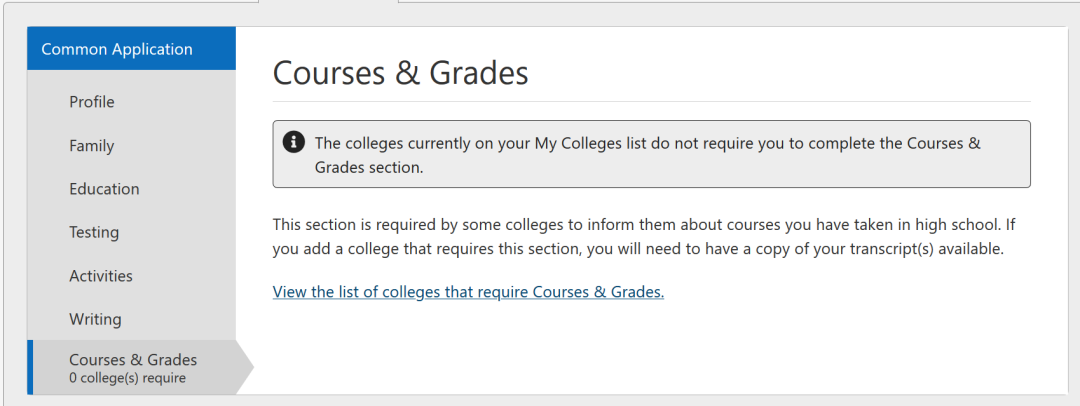This screenshot has height=406, width=1080.
Task: View the list of colleges requiring Courses & Grades
Action: tap(468, 292)
